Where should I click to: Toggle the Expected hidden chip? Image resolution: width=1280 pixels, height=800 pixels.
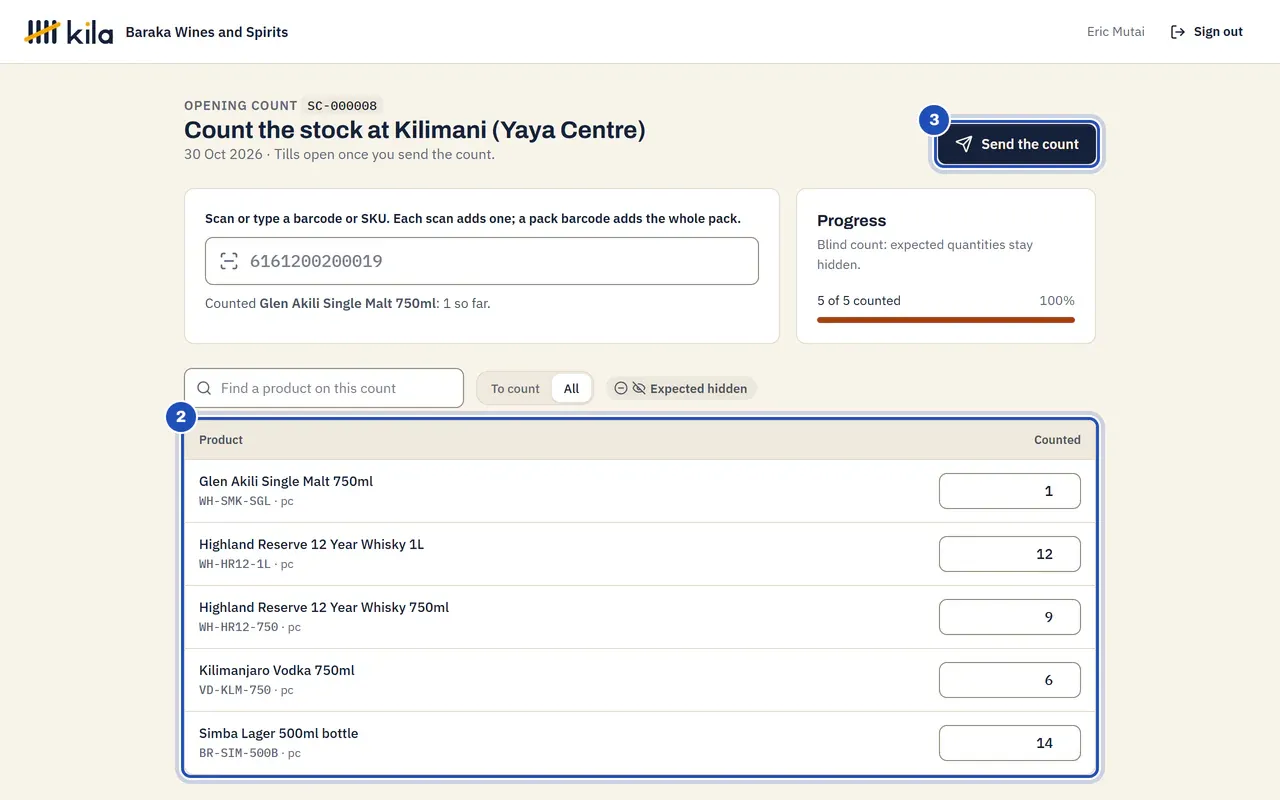point(681,388)
